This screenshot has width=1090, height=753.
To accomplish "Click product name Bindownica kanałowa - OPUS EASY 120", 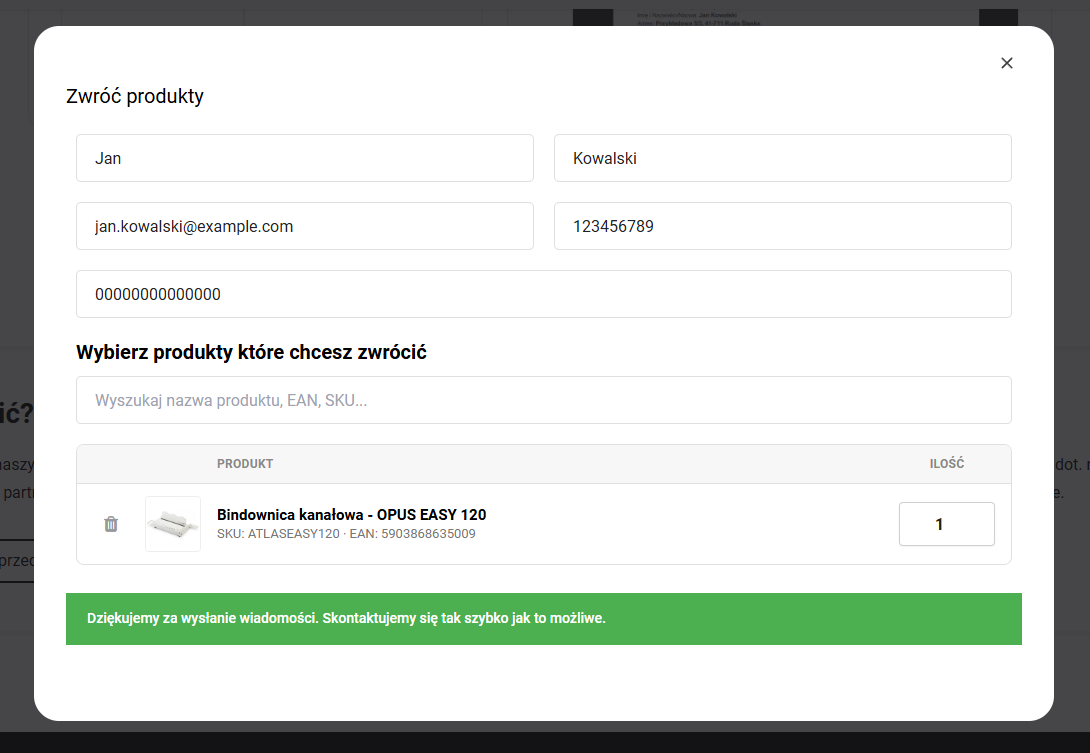I will (352, 515).
